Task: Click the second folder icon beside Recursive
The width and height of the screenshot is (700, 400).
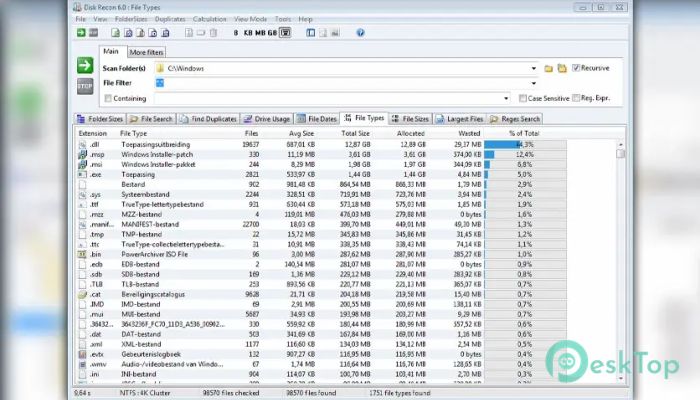Action: (x=562, y=68)
